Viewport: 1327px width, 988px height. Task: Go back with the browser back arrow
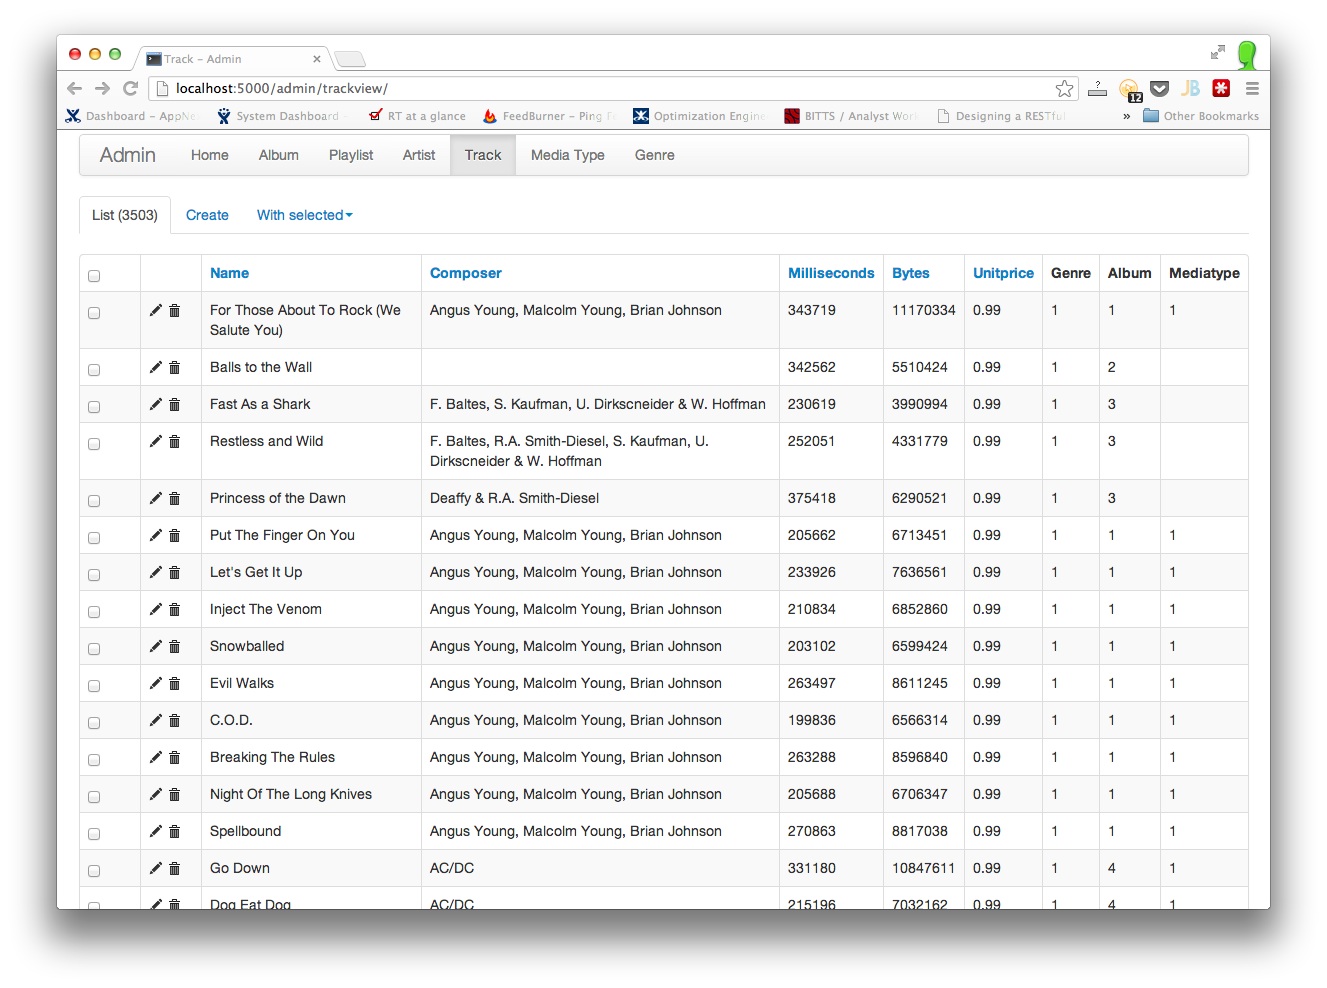[x=74, y=88]
